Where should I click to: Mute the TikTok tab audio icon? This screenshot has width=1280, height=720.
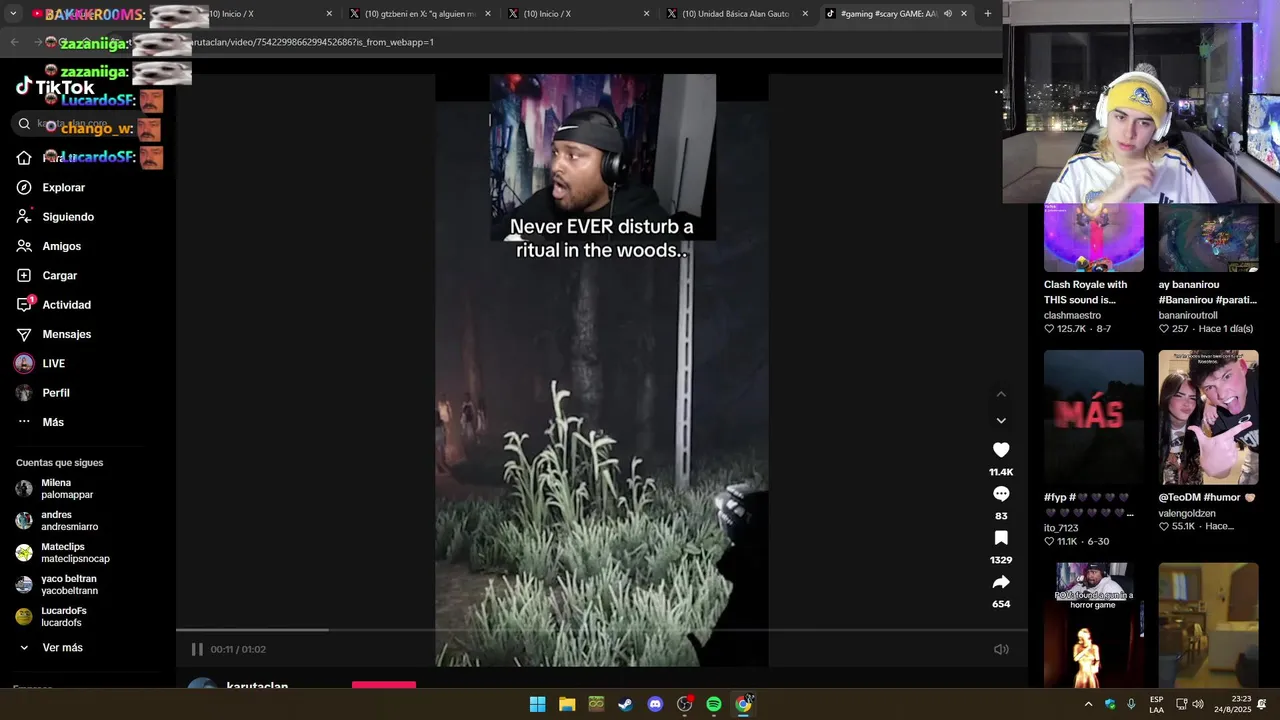click(948, 14)
